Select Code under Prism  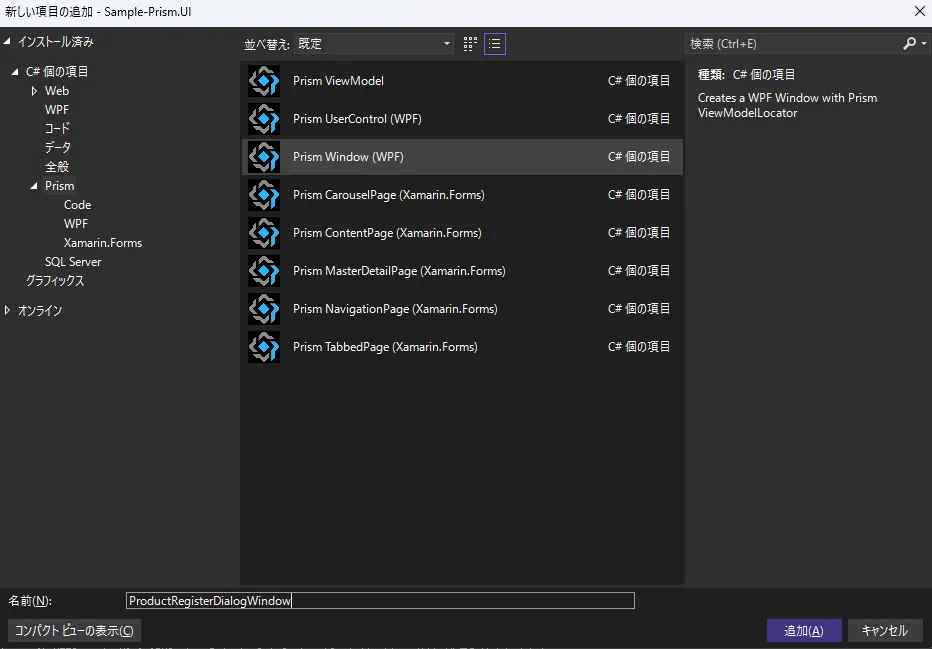point(77,205)
